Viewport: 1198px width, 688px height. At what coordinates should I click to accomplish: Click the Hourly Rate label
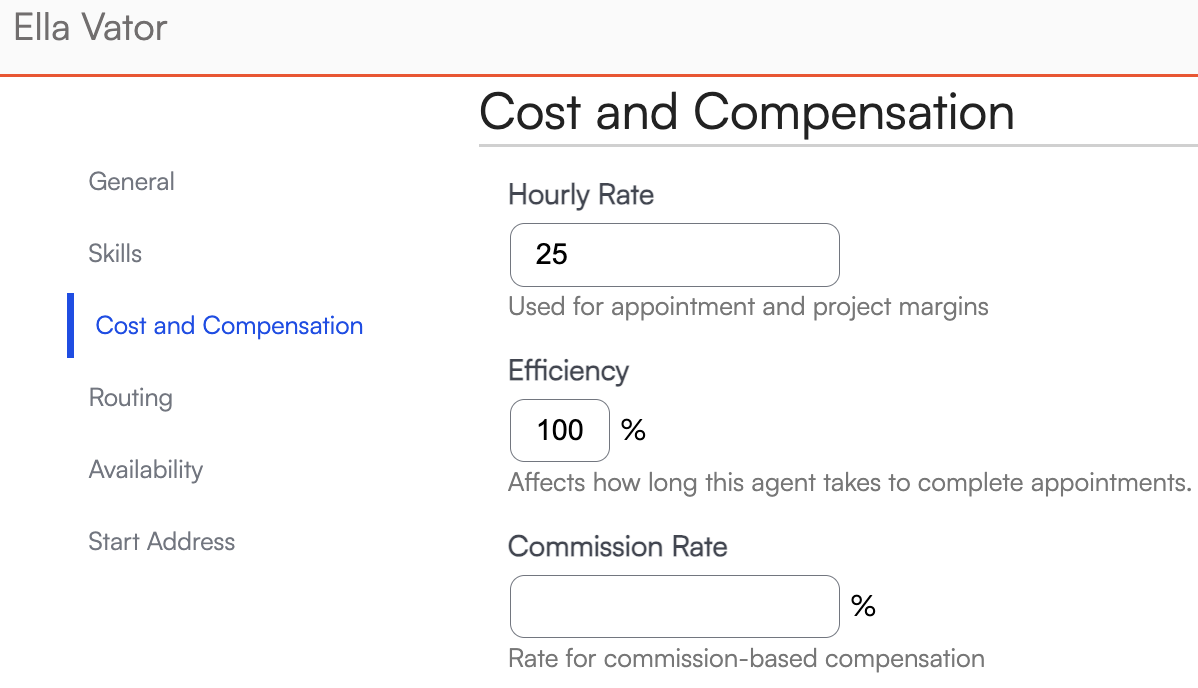pyautogui.click(x=580, y=195)
